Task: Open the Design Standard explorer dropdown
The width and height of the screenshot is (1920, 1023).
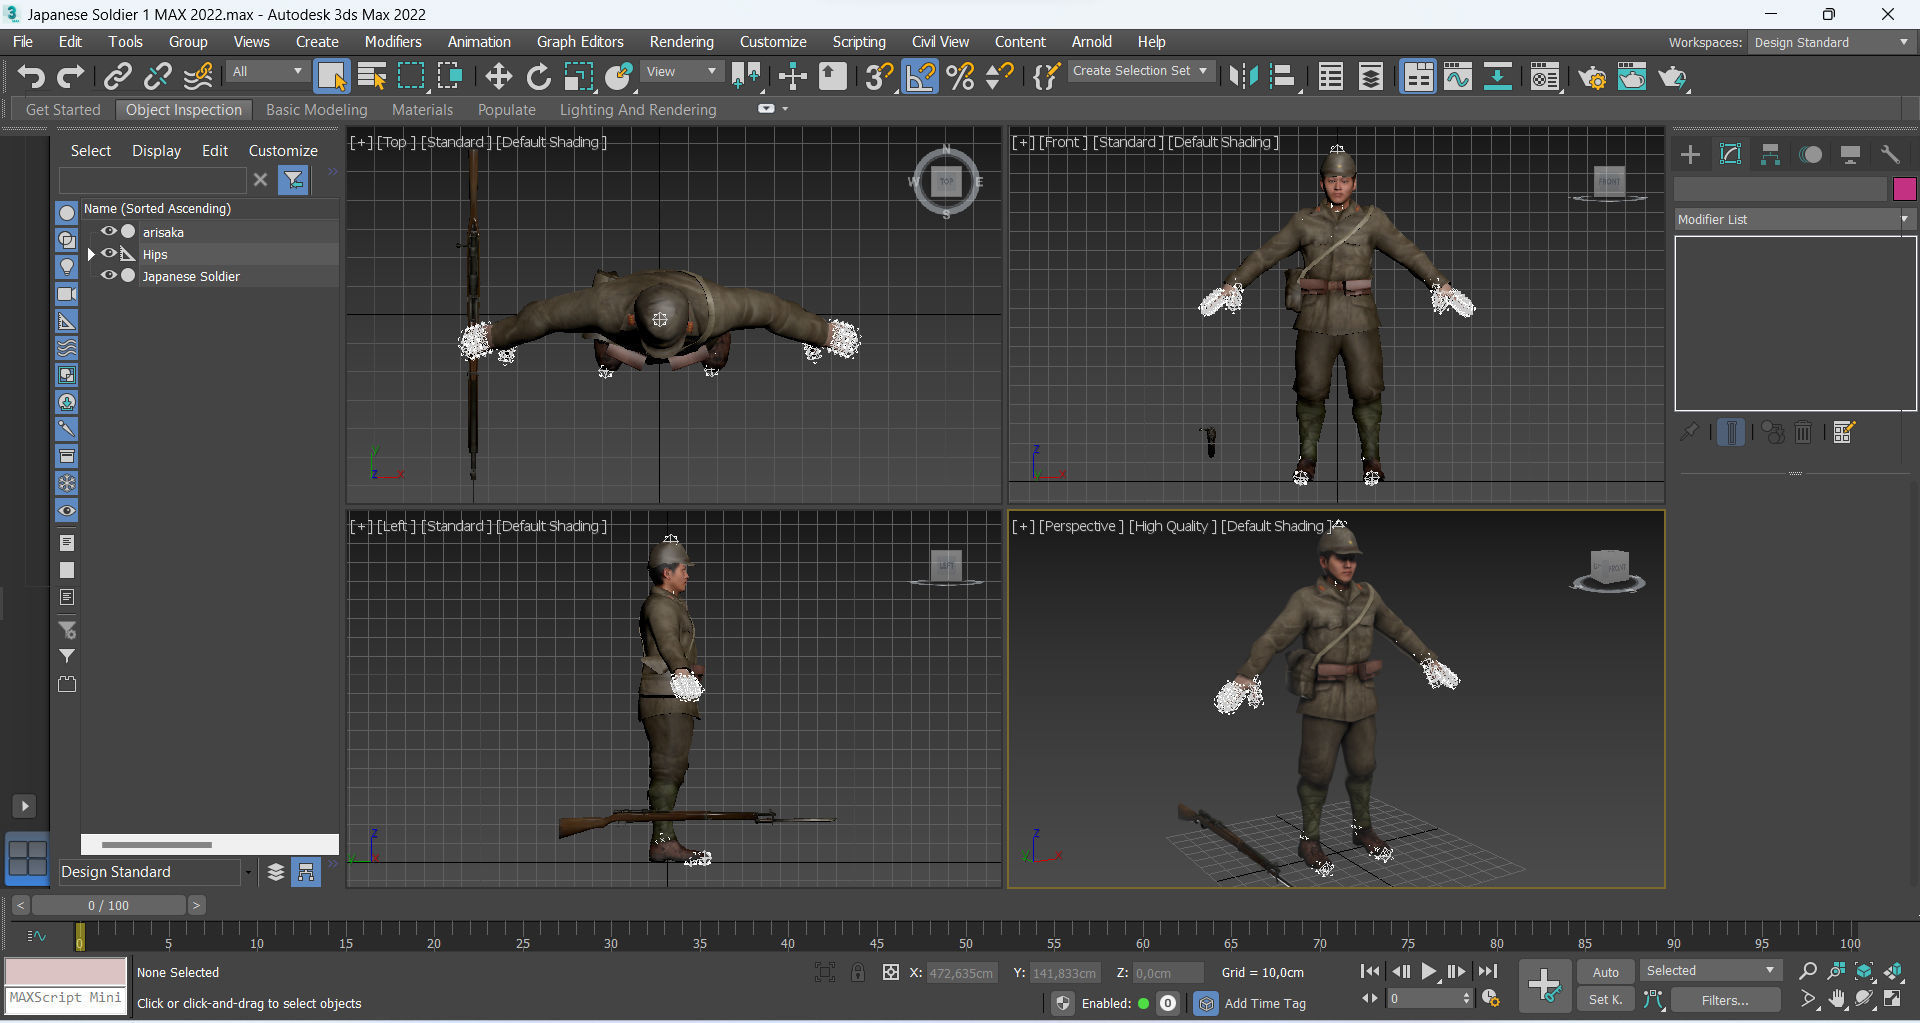Action: point(157,872)
